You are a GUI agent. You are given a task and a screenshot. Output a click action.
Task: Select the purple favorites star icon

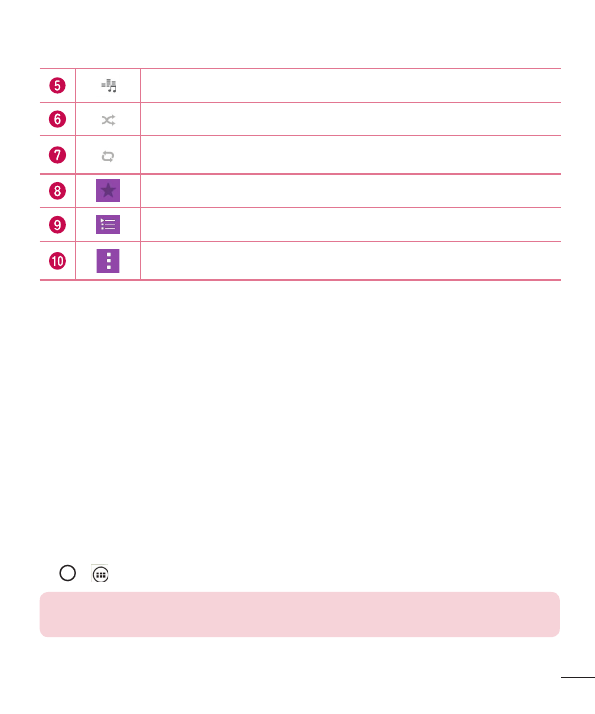point(108,190)
